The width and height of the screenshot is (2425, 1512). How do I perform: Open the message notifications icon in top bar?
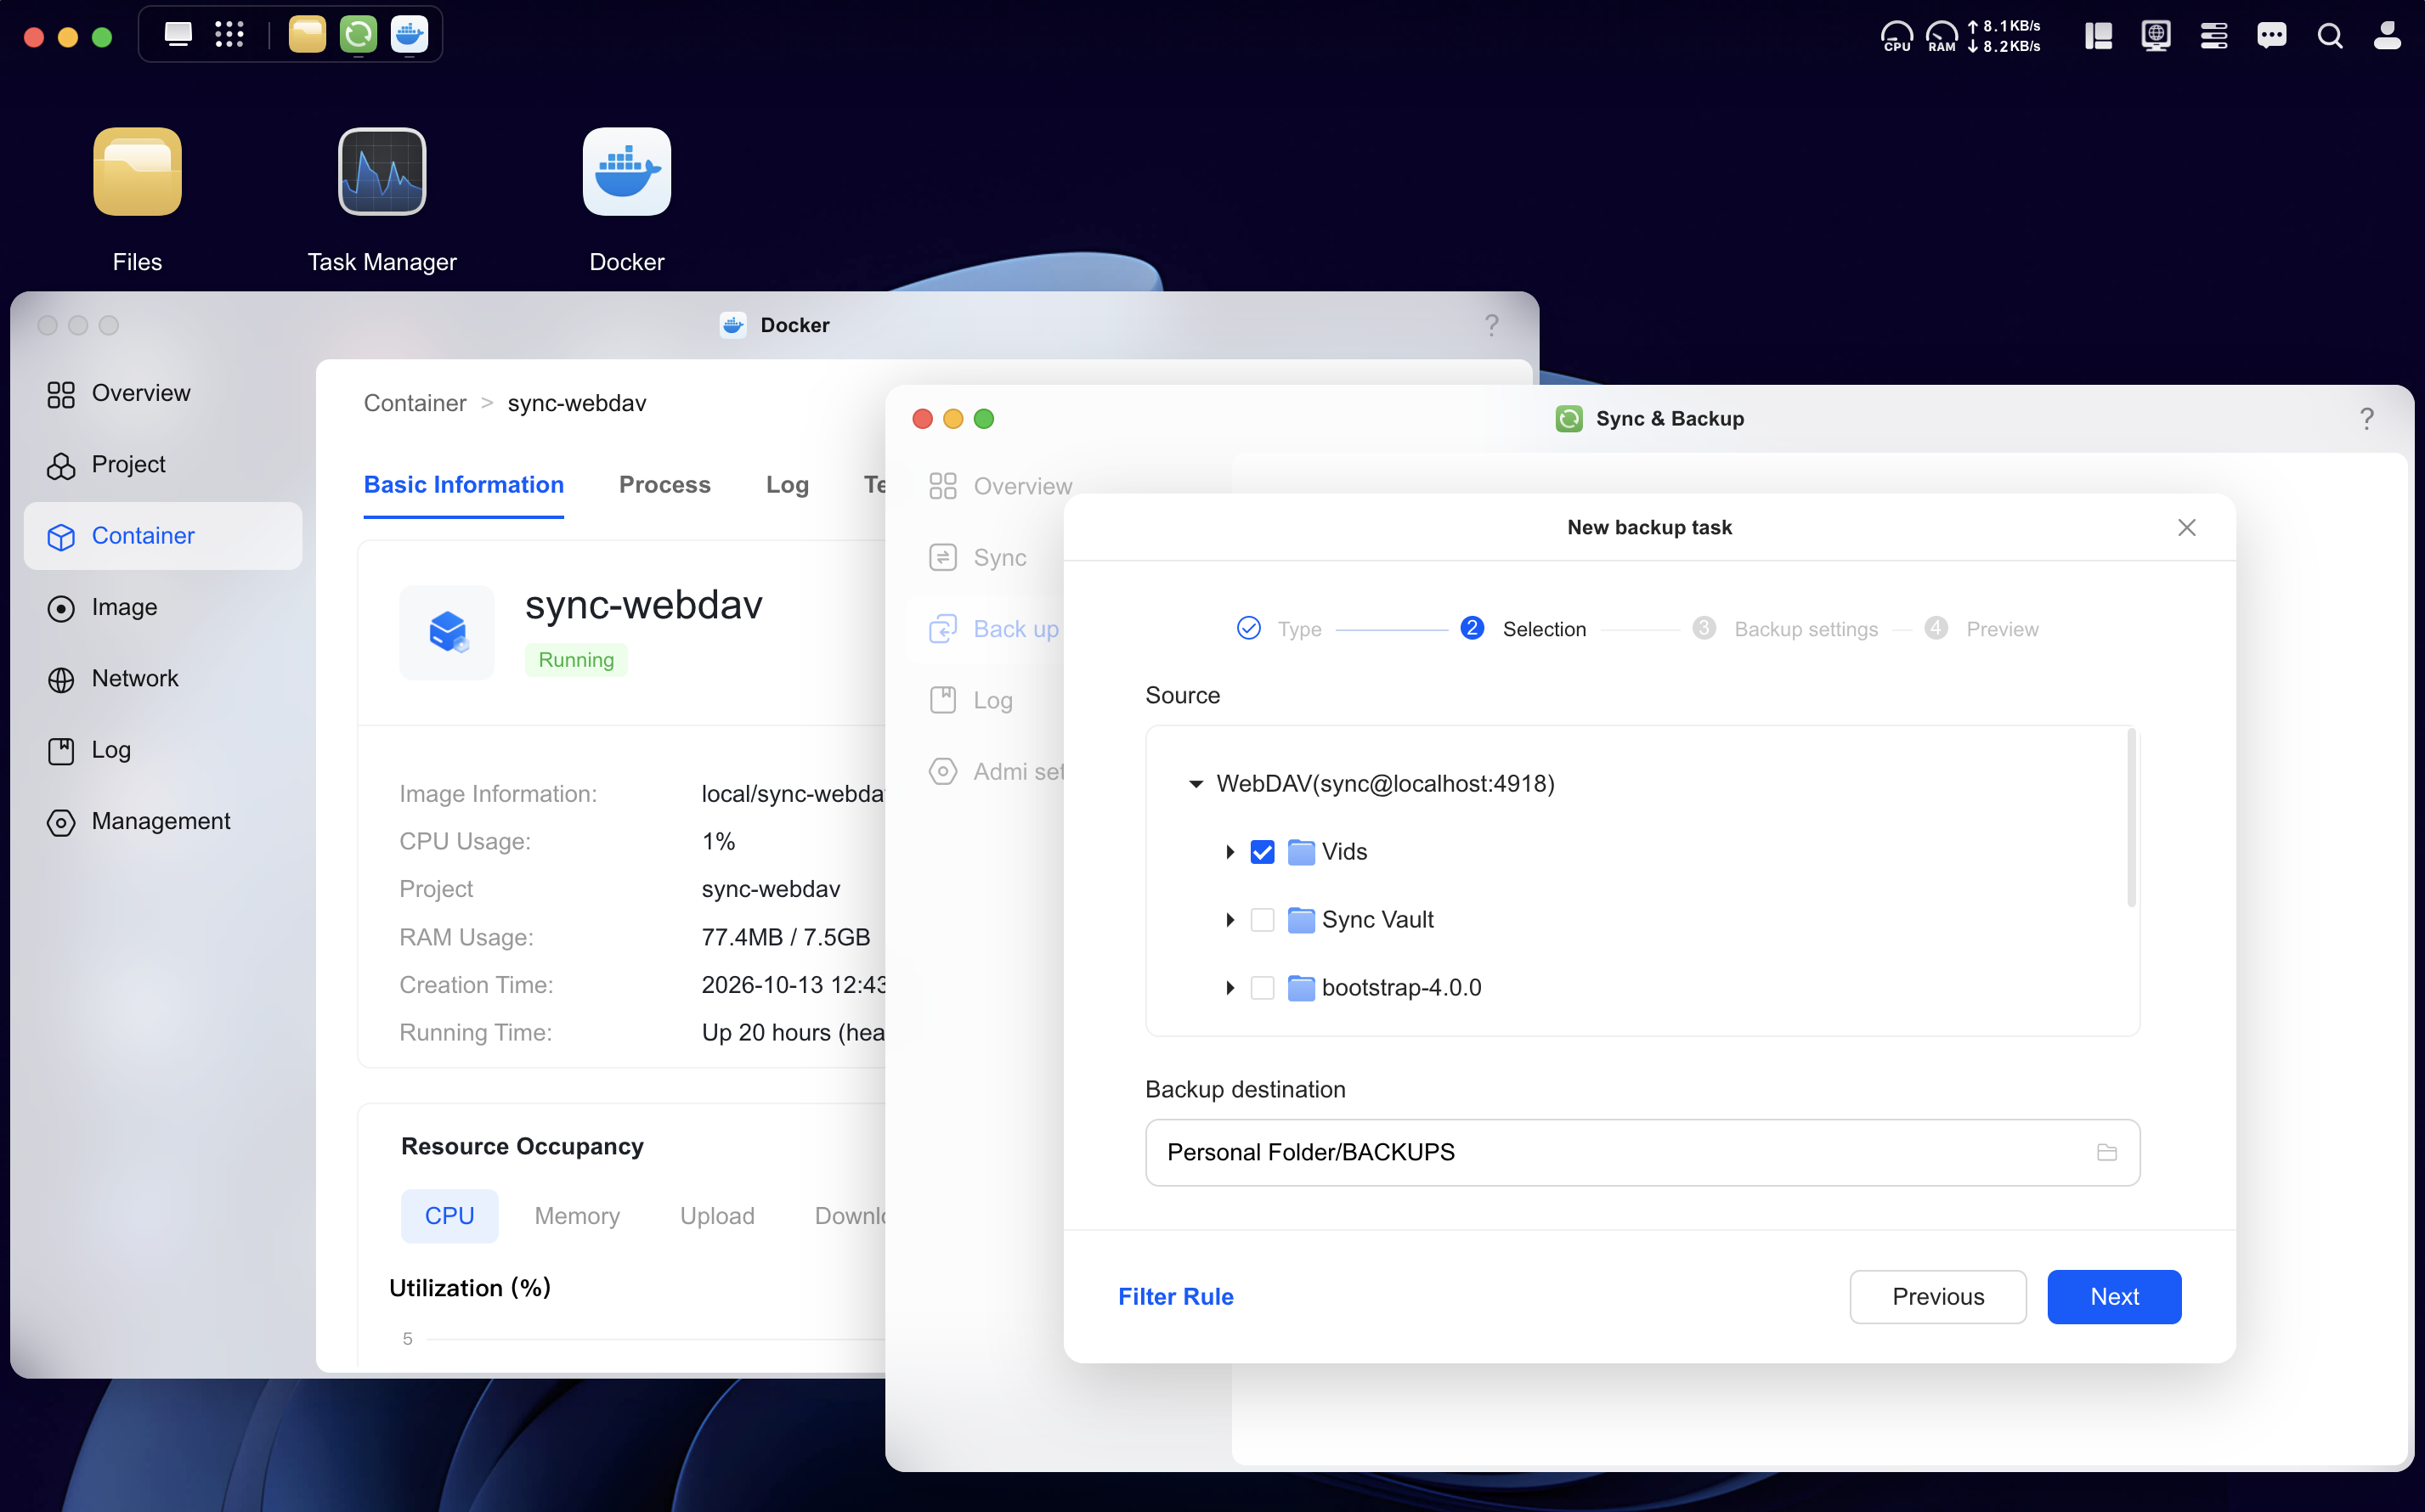pyautogui.click(x=2271, y=36)
